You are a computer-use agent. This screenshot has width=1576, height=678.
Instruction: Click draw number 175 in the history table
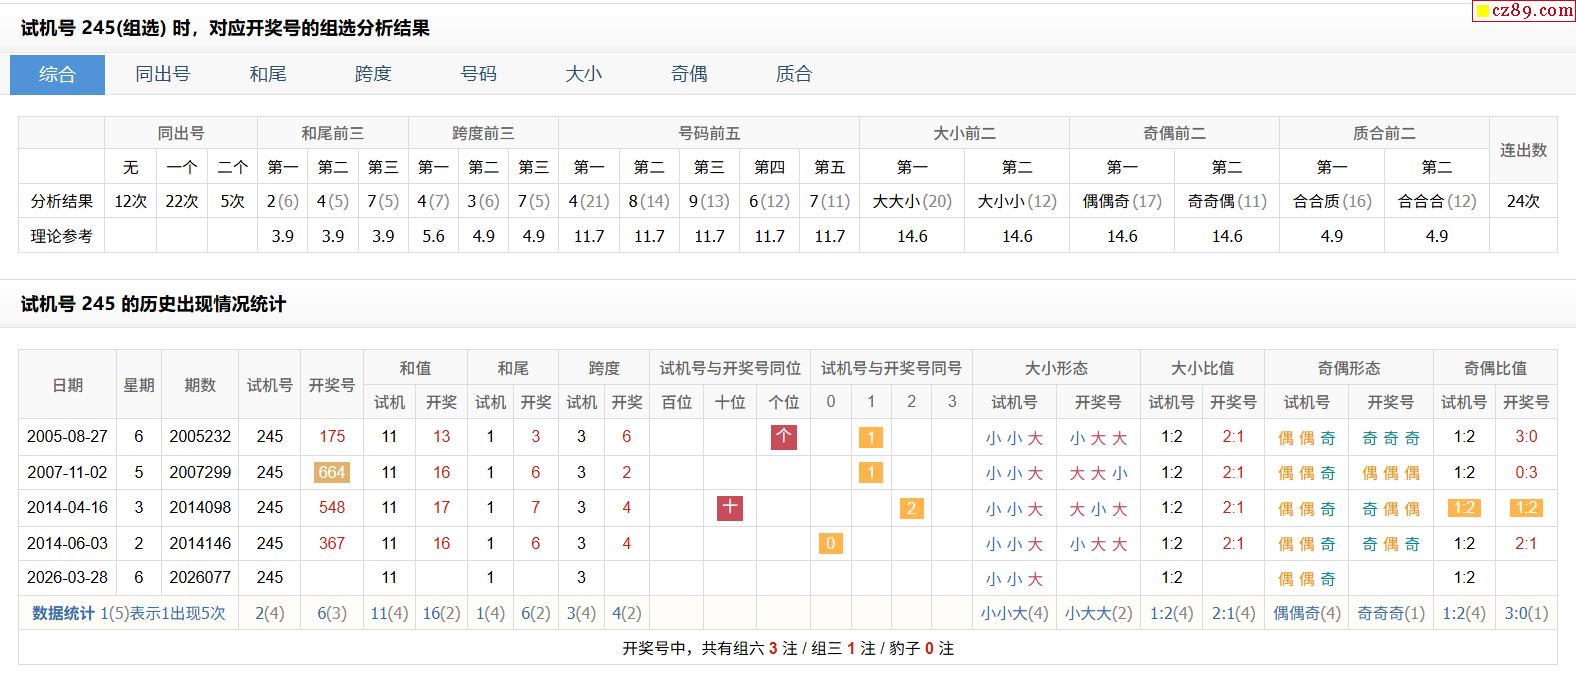332,437
